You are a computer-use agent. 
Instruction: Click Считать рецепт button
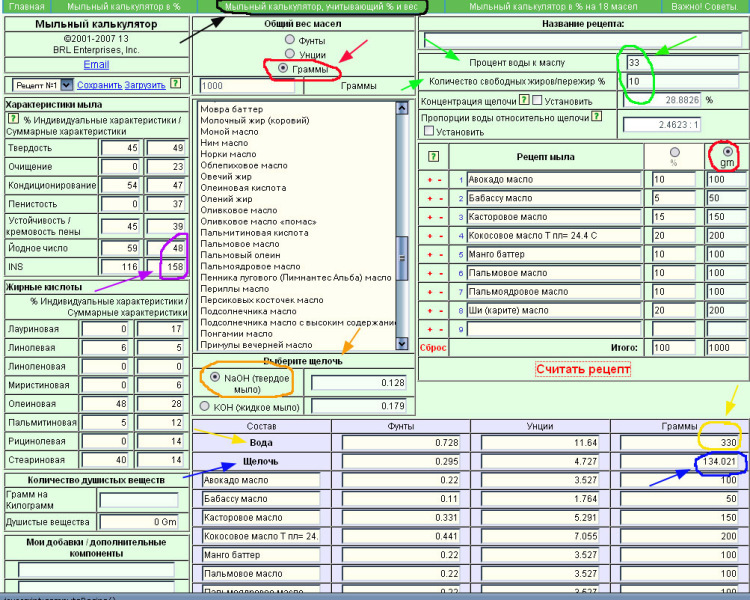point(583,369)
